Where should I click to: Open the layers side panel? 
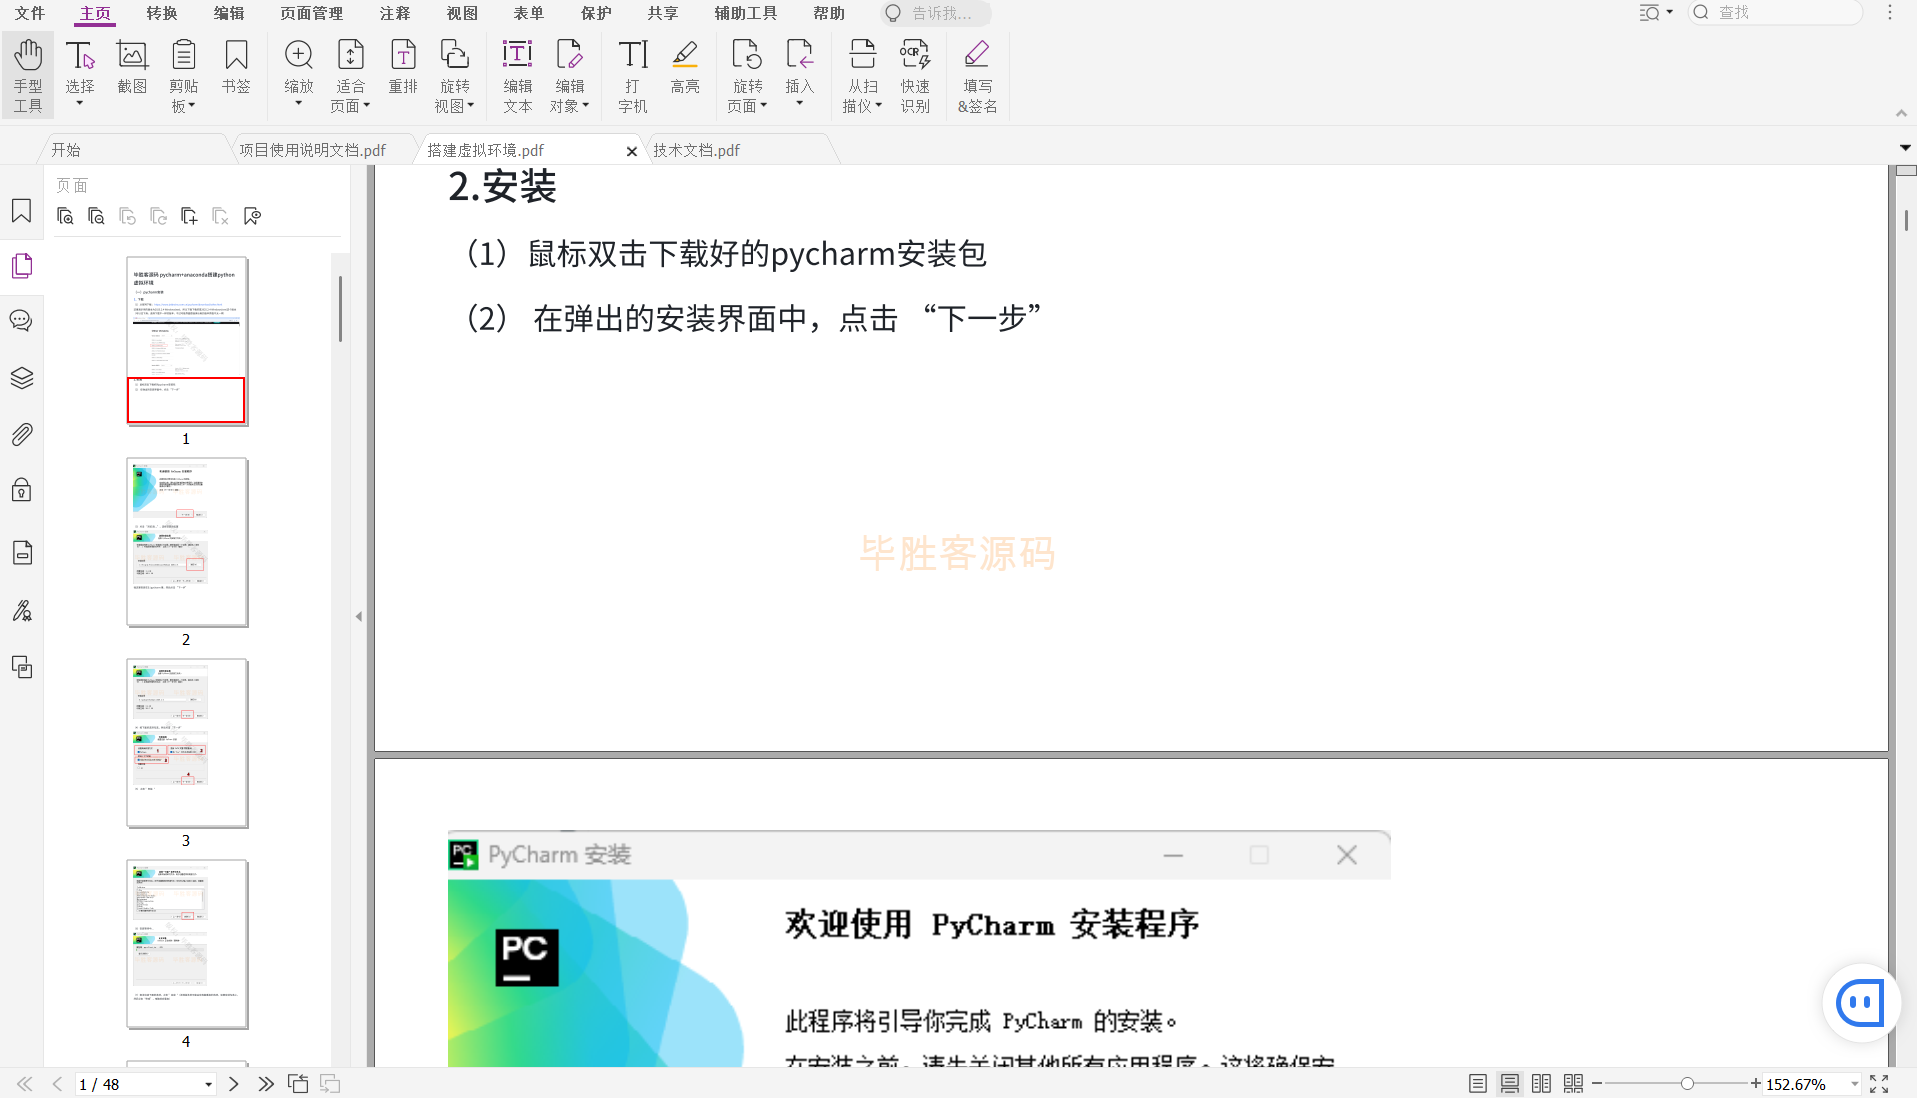(22, 378)
